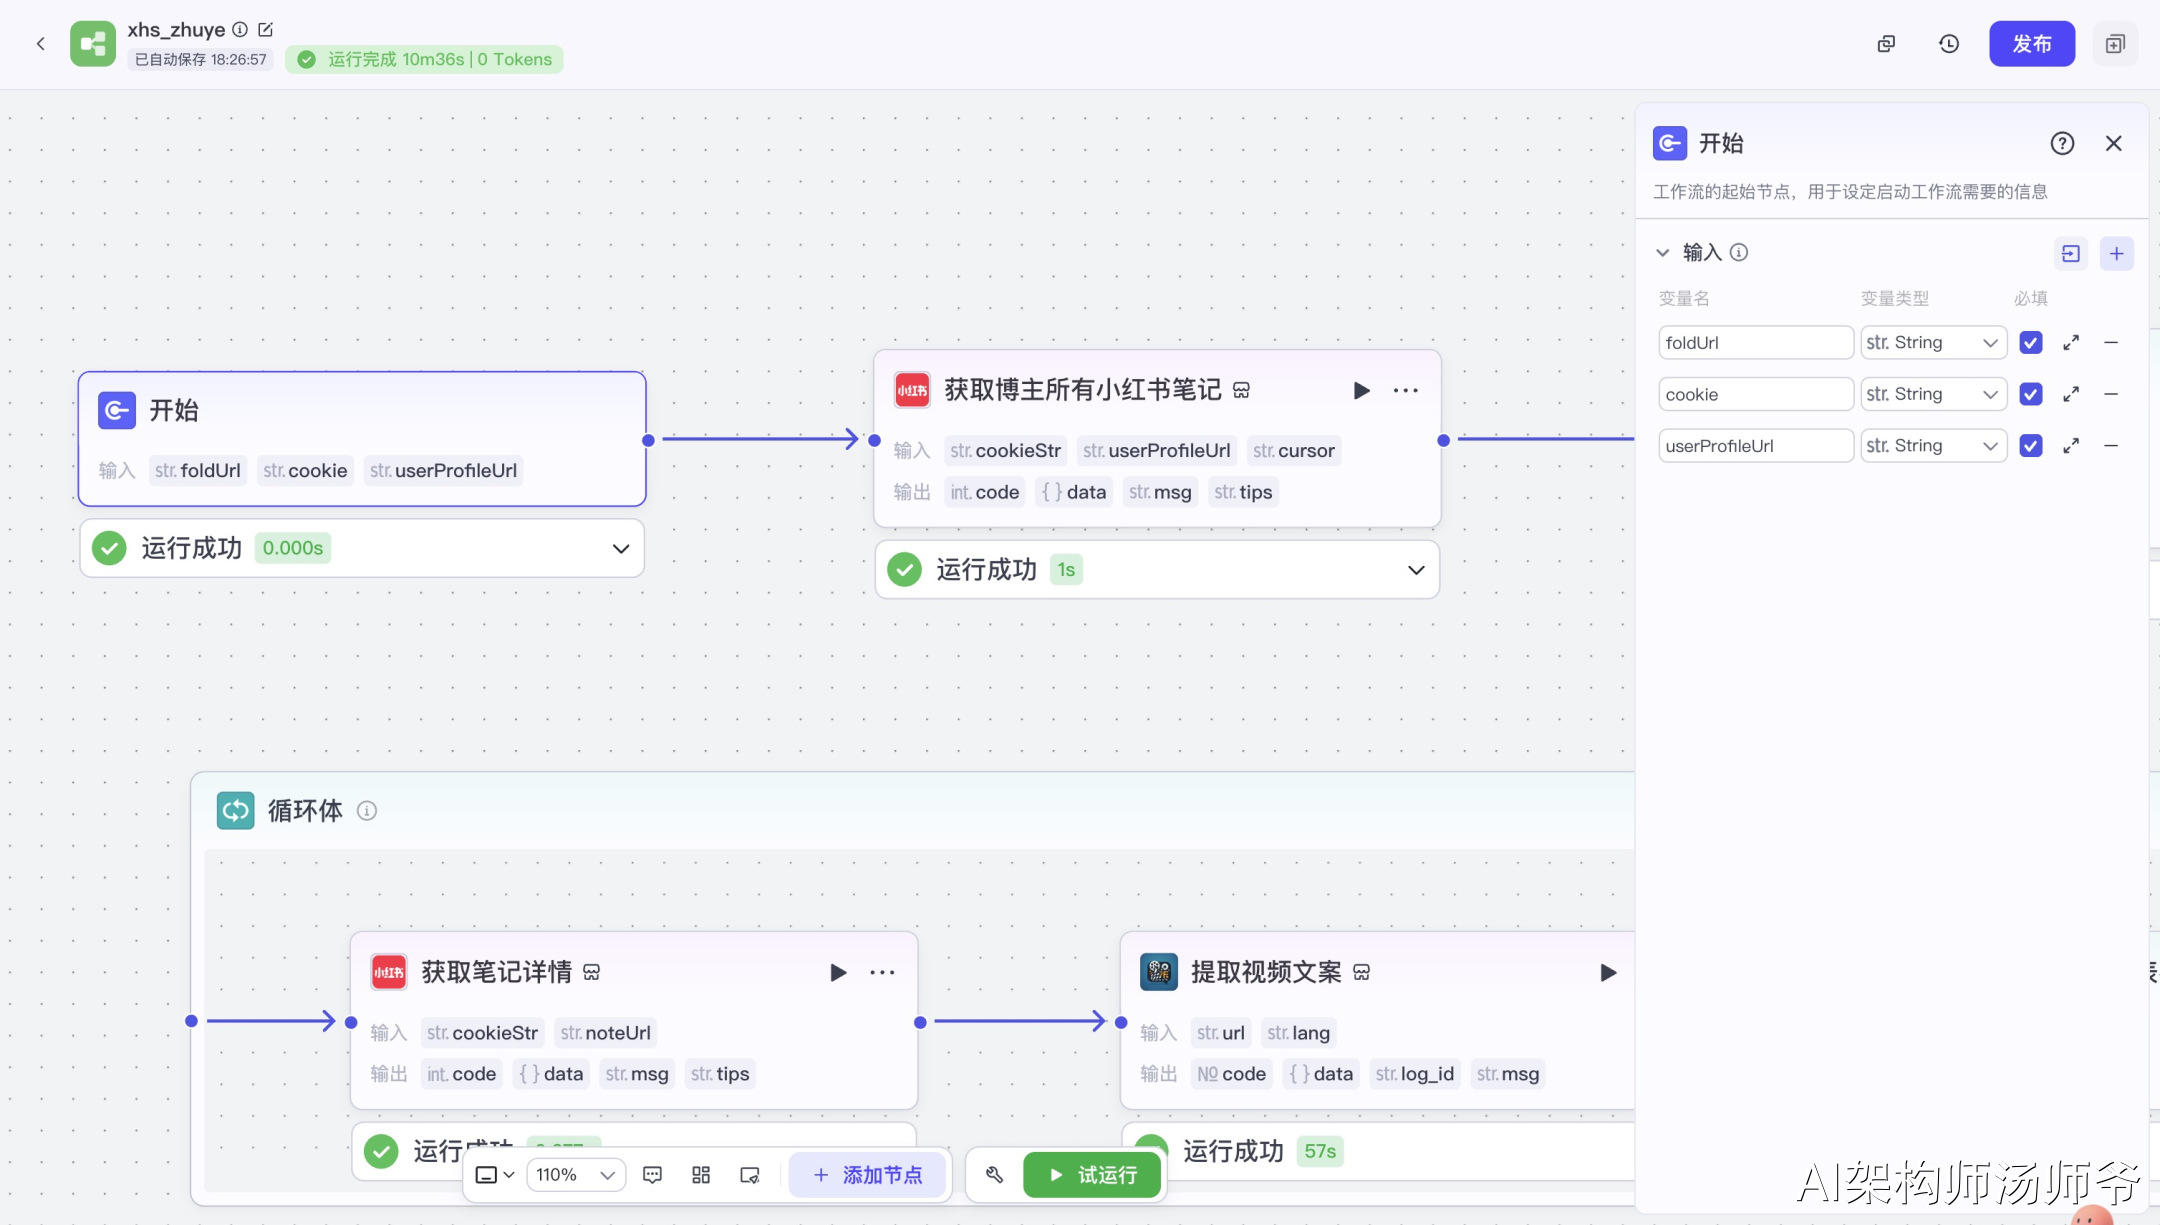2160x1225 pixels.
Task: Open the String type dropdown for foldUrl
Action: (x=1932, y=343)
